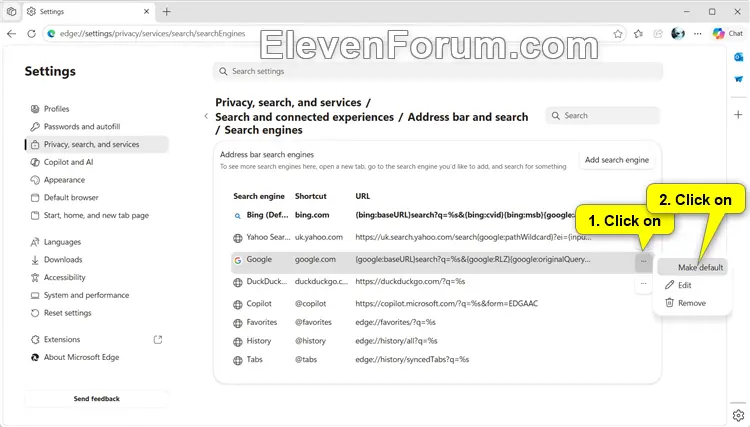Click the edge://favorites/?q=%s URL
Screen dimensions: 750x427
[x=395, y=322]
